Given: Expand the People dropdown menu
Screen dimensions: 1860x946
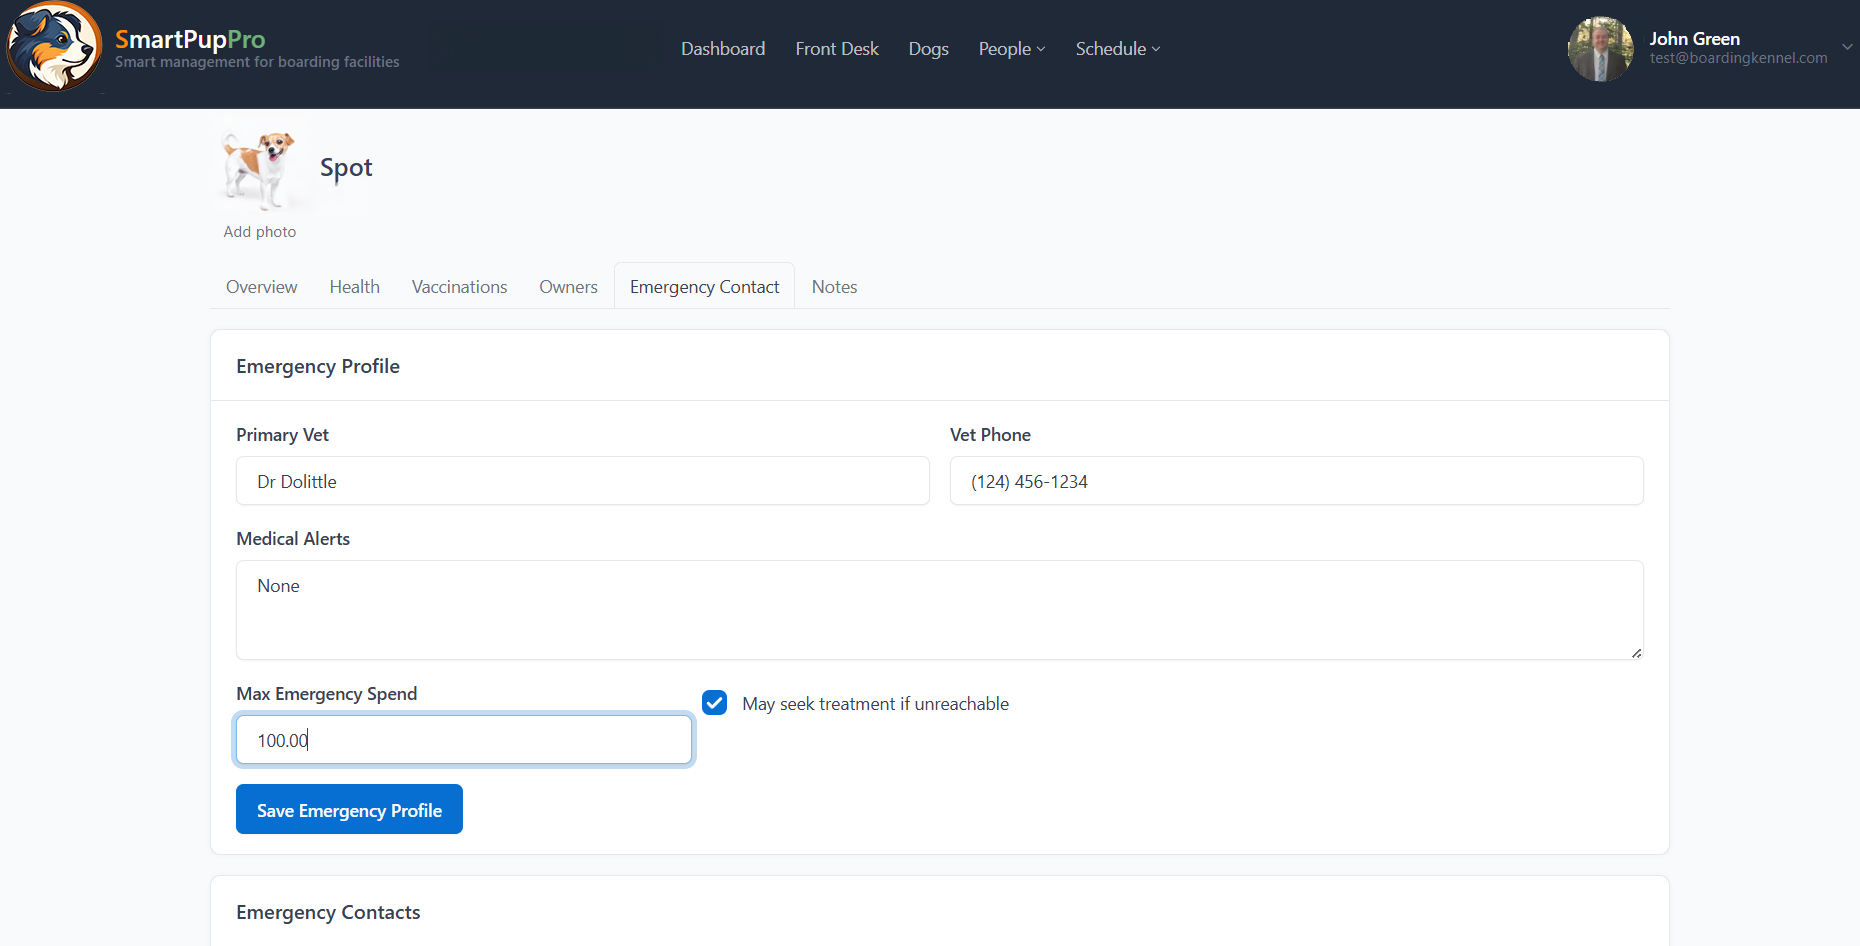Looking at the screenshot, I should point(1011,49).
